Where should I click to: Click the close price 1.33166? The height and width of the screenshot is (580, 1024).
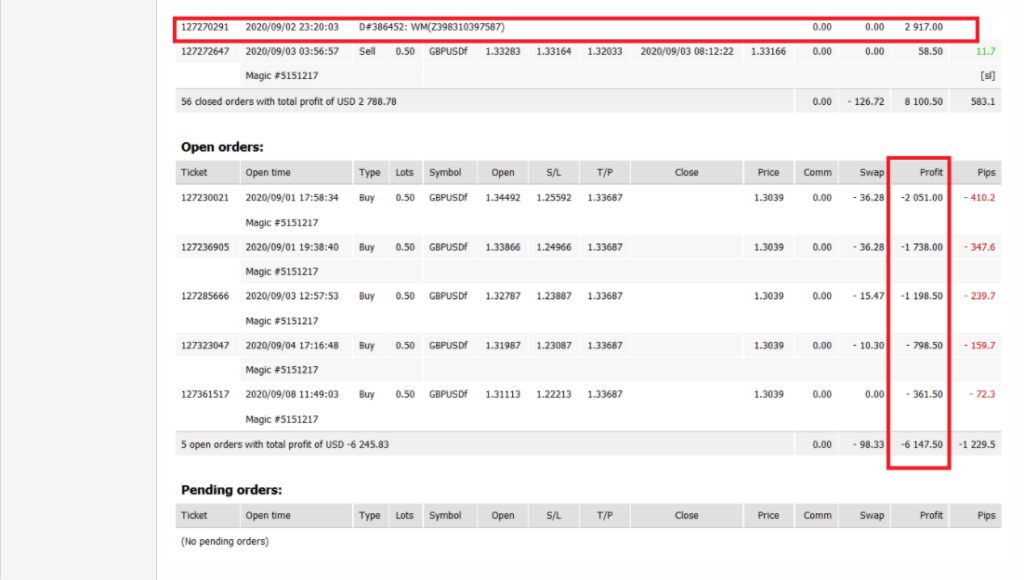pos(769,52)
